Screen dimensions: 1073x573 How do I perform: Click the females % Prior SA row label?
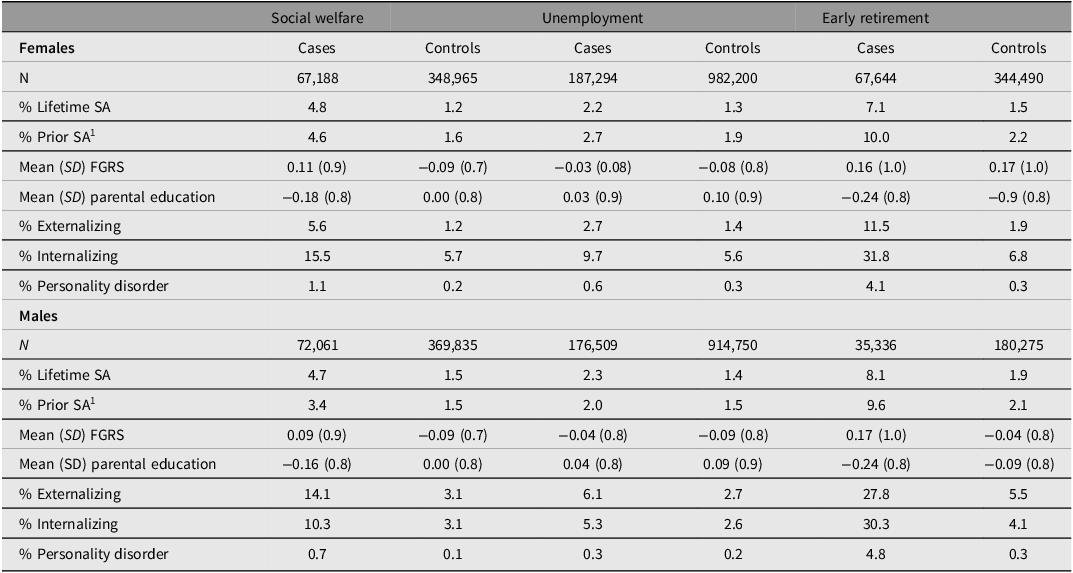(x=55, y=138)
